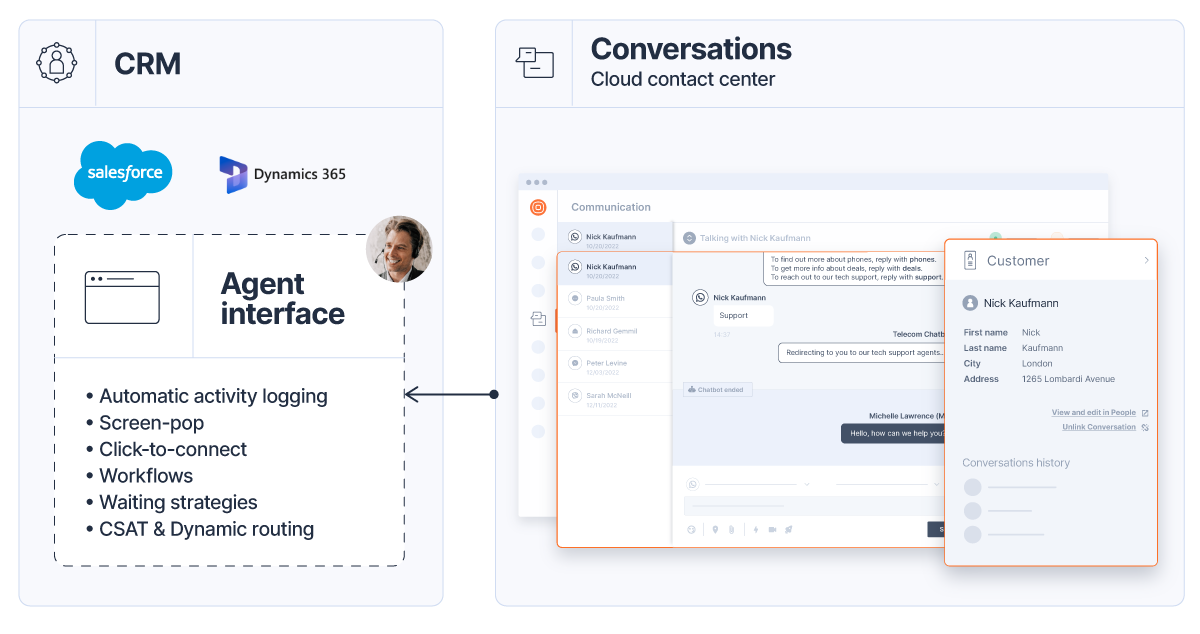Image resolution: width=1200 pixels, height=634 pixels.
Task: Expand the Customer panel chevron
Action: point(1146,260)
